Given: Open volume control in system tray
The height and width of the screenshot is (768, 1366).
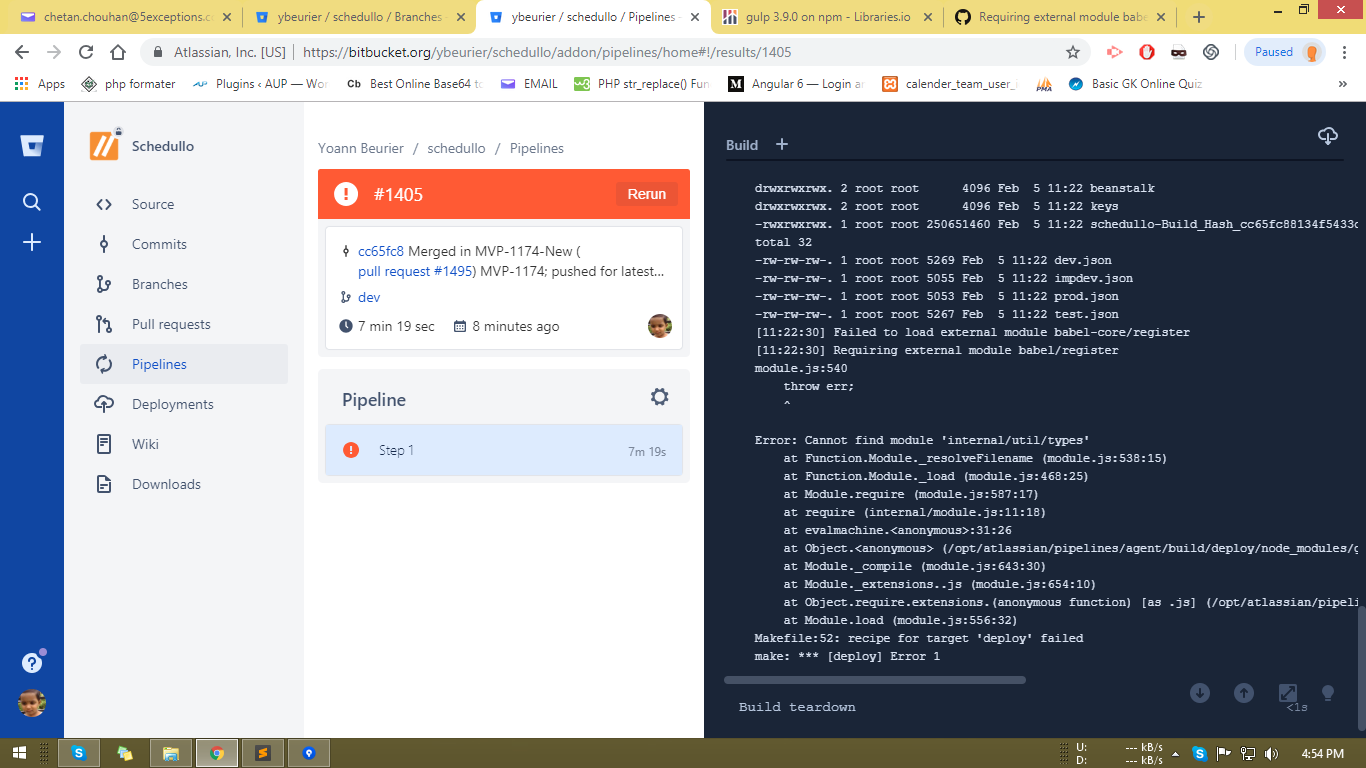Looking at the screenshot, I should click(1272, 753).
